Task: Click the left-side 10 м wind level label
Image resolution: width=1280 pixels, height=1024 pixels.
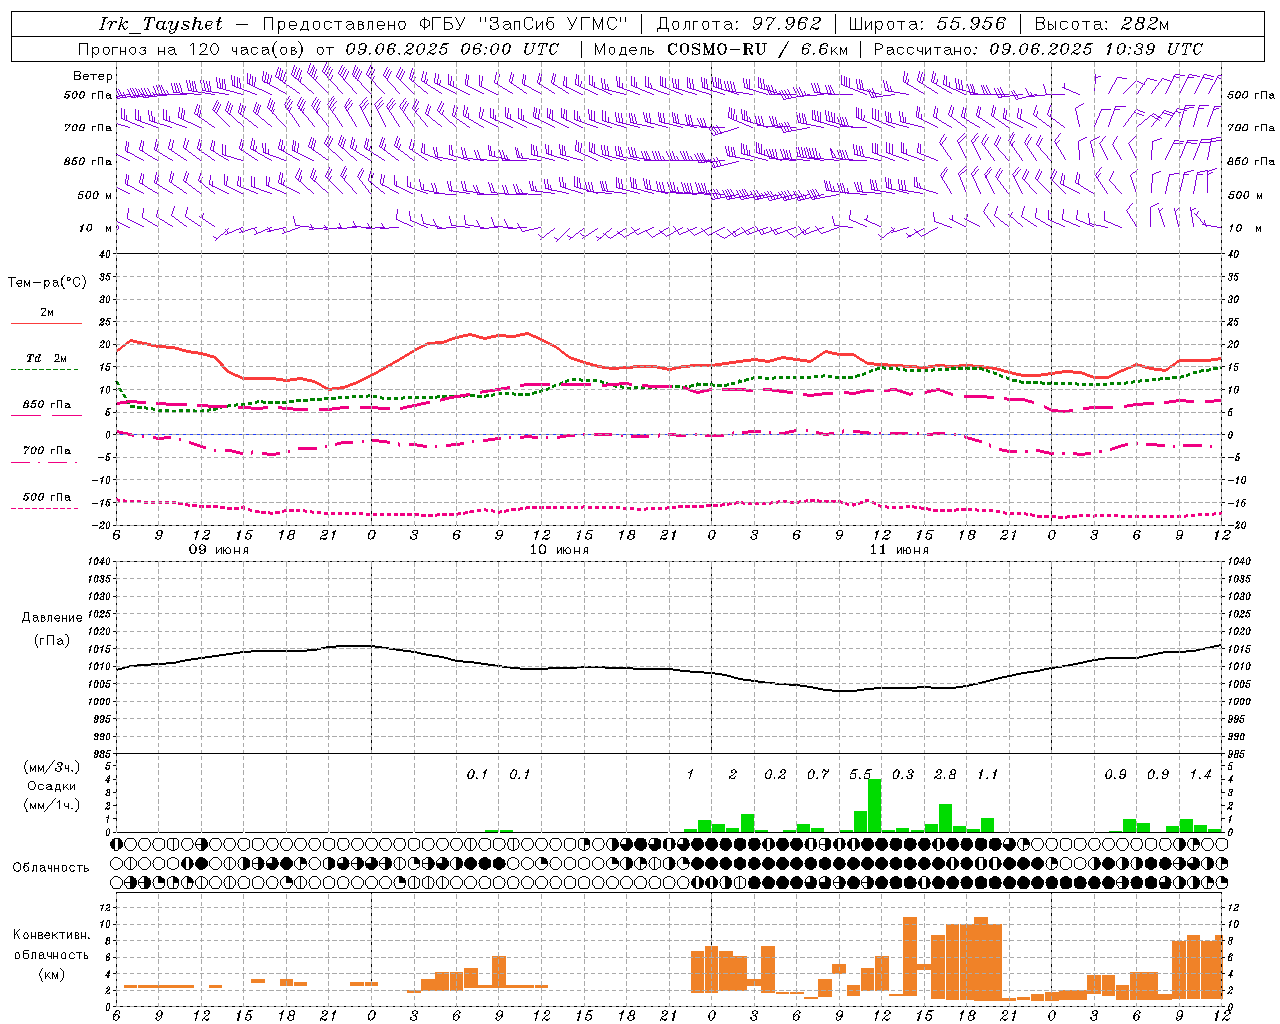Action: pyautogui.click(x=97, y=228)
